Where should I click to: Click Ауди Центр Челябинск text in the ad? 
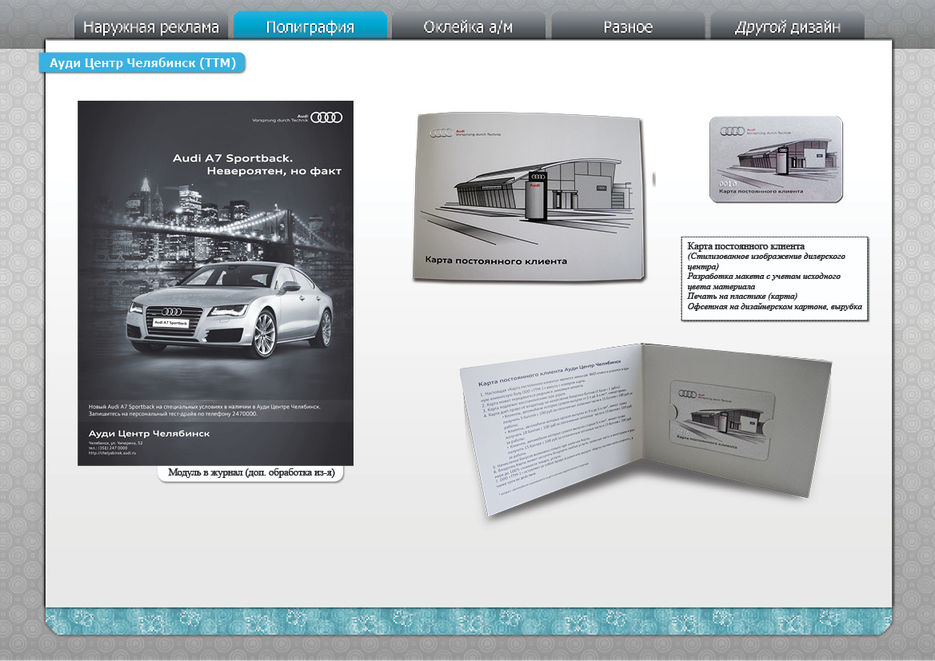[x=149, y=433]
